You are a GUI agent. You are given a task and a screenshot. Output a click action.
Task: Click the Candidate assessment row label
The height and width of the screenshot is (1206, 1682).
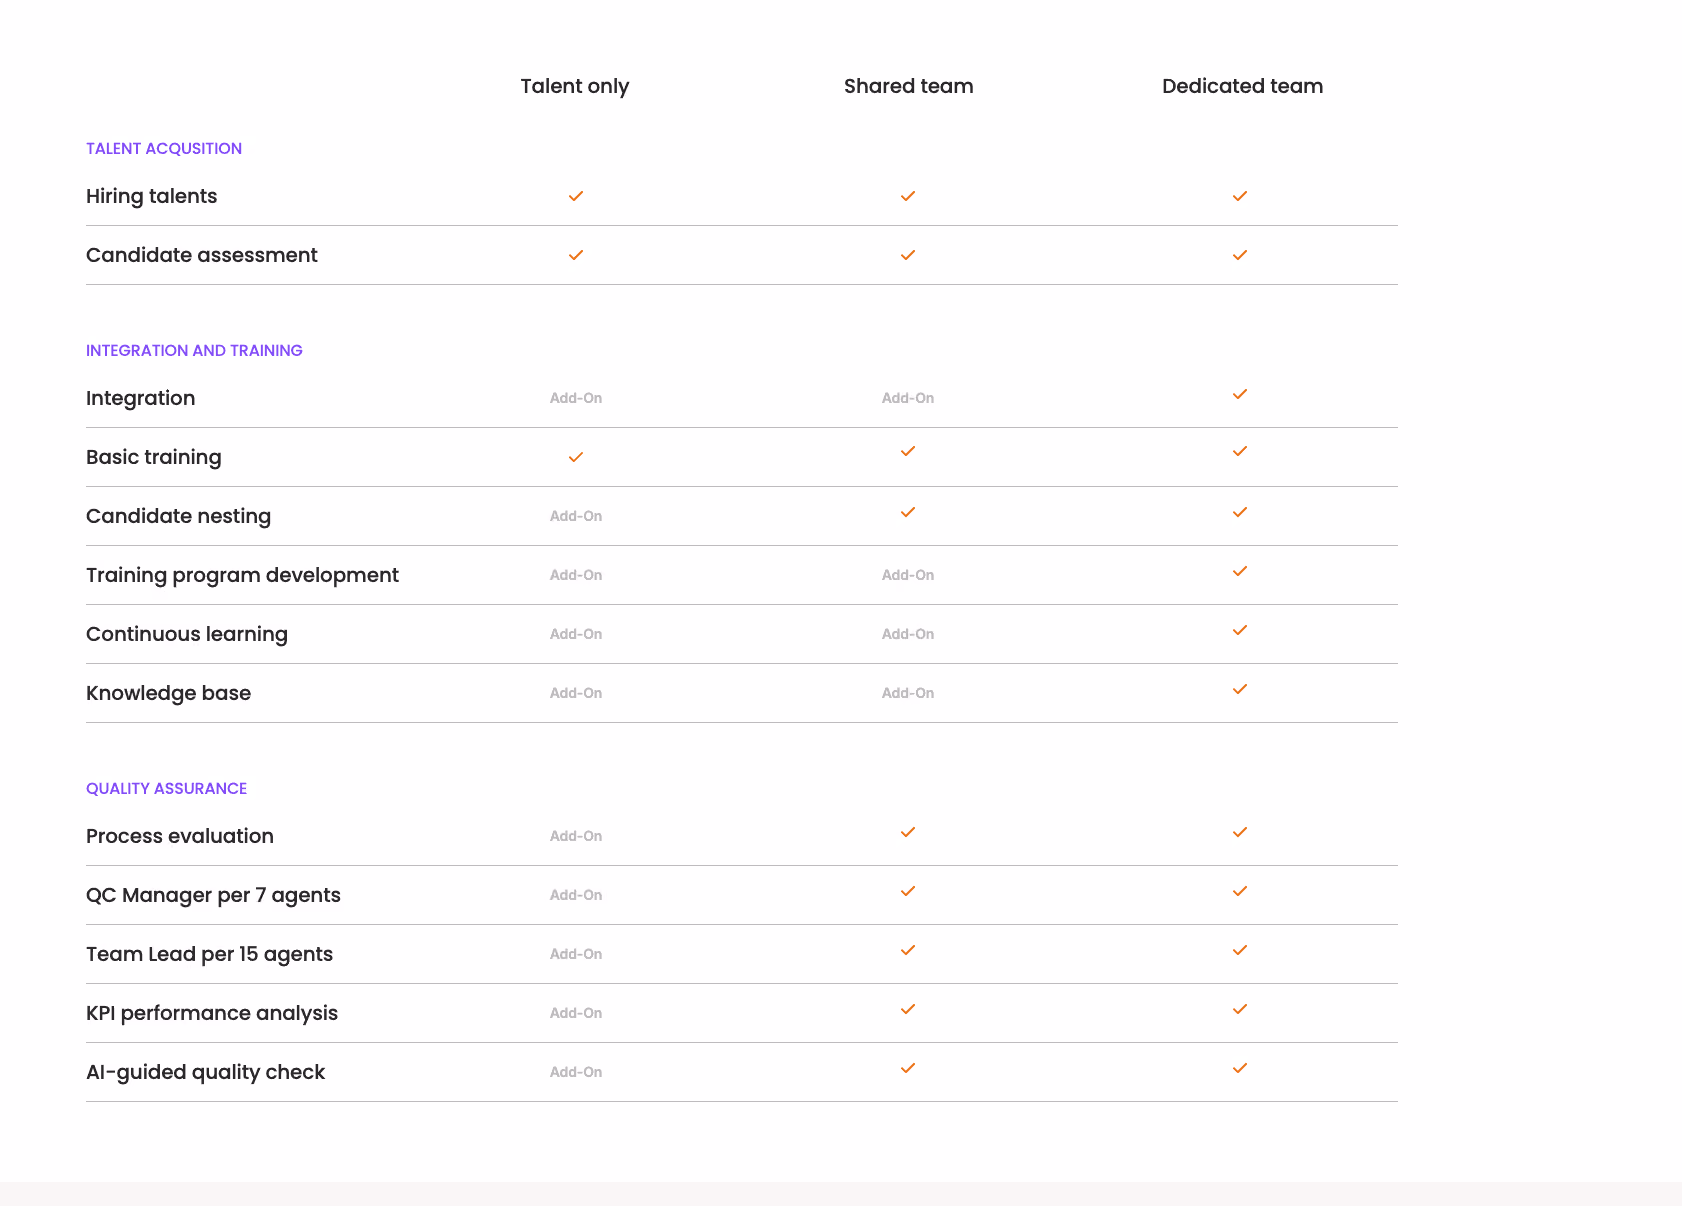[x=202, y=255]
